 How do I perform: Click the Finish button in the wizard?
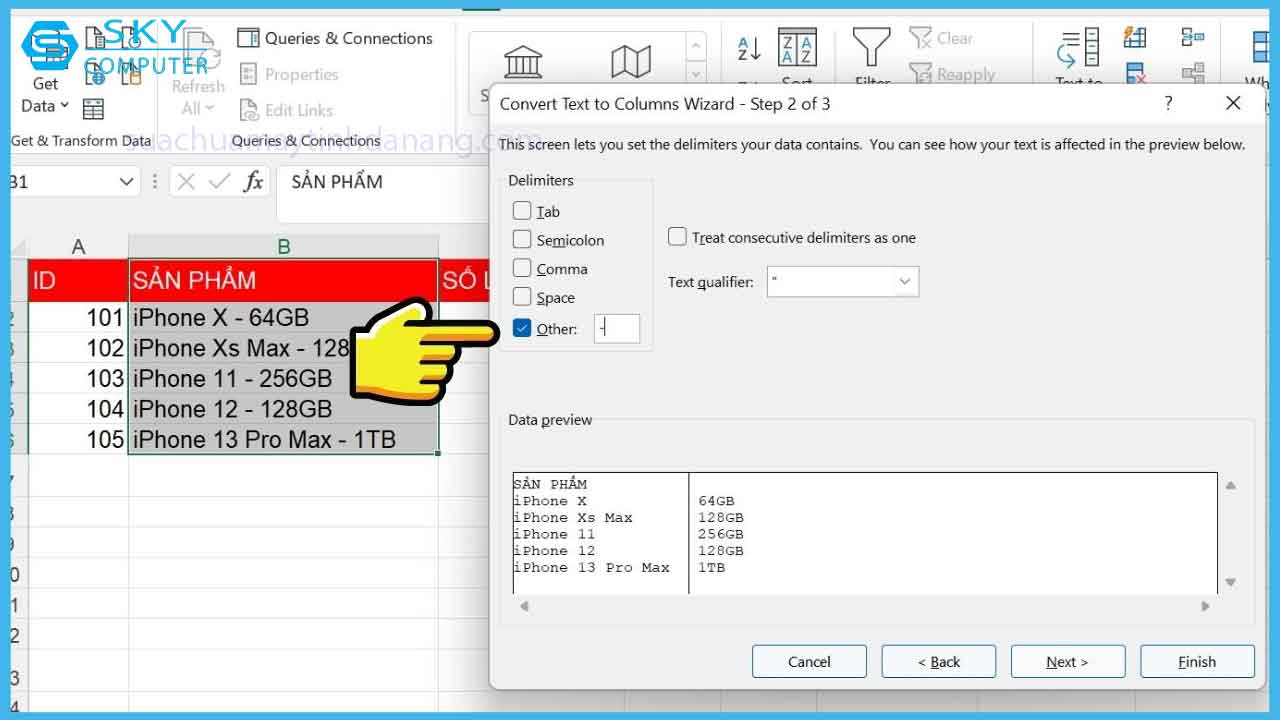pyautogui.click(x=1197, y=662)
